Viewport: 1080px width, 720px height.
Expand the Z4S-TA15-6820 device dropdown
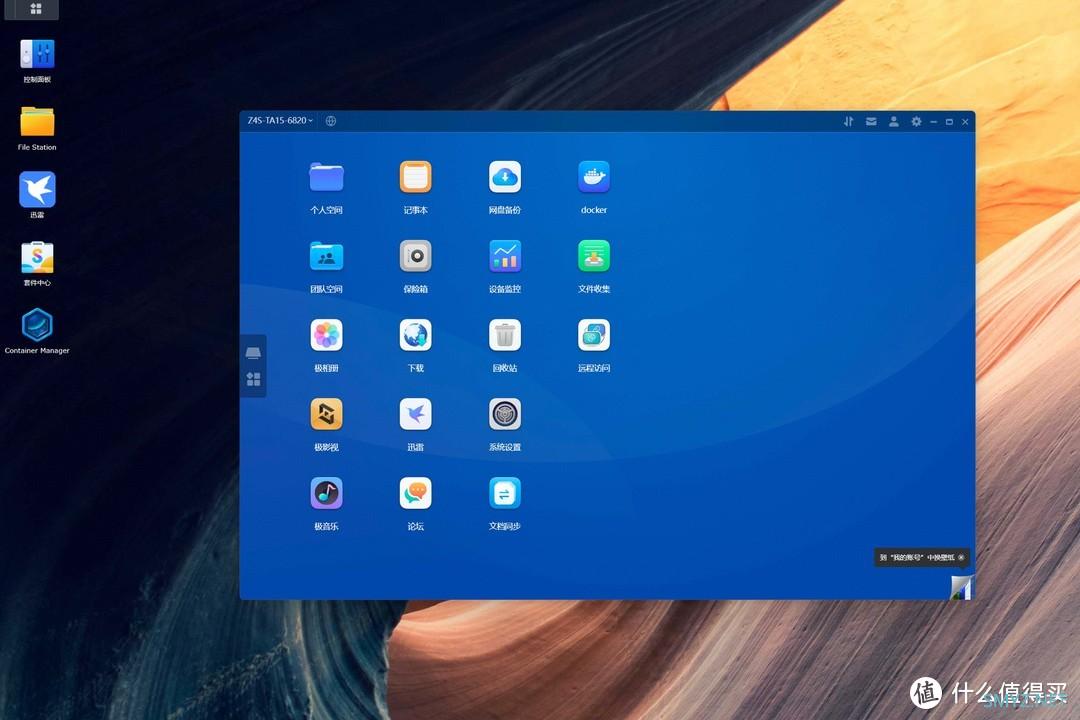click(x=280, y=121)
